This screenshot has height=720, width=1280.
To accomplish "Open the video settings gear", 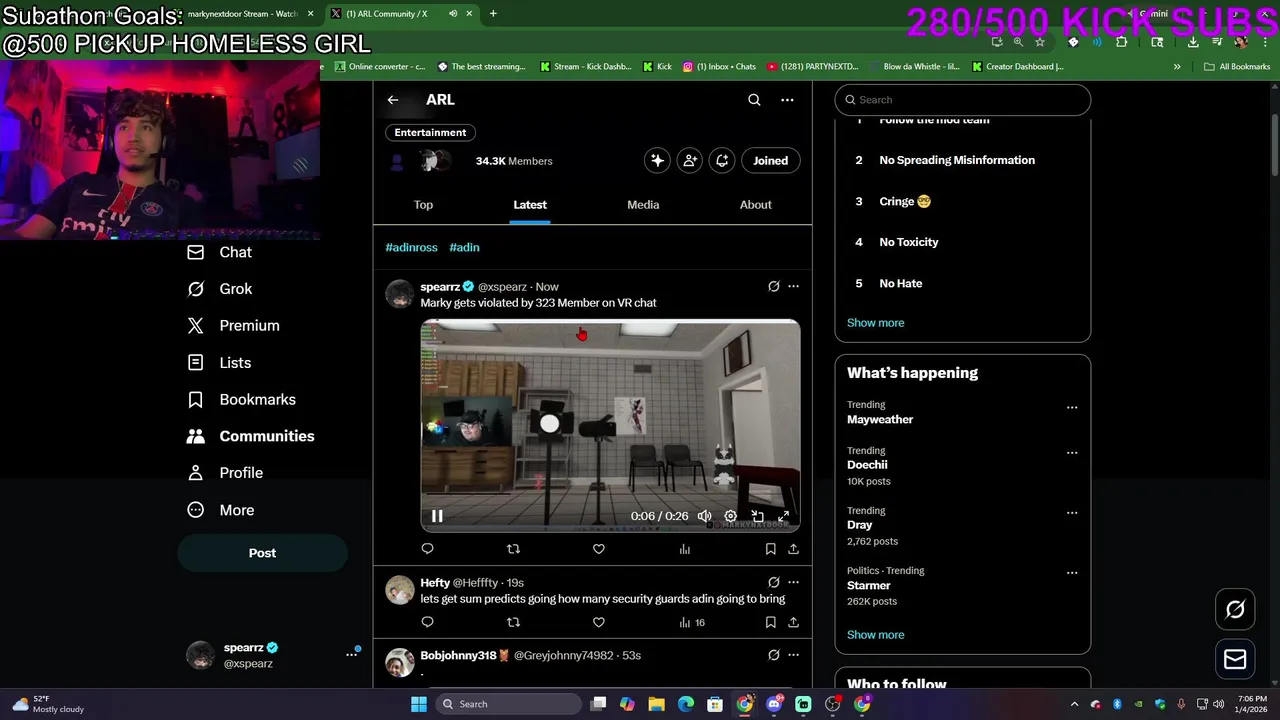I will (730, 516).
